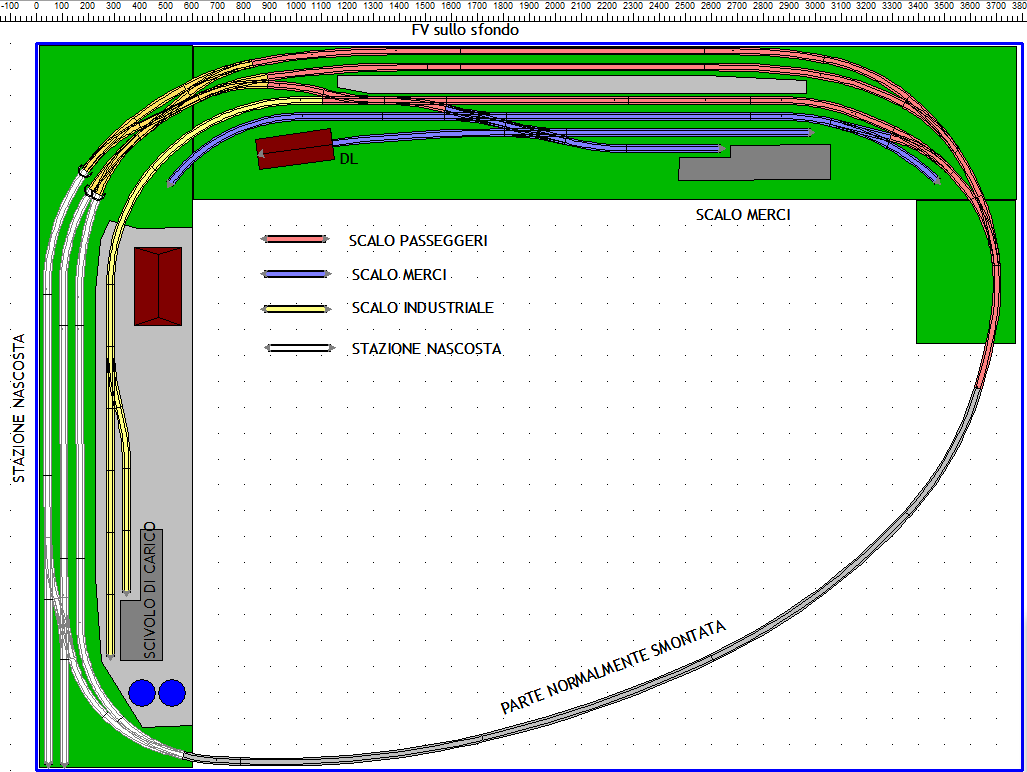Image resolution: width=1027 pixels, height=772 pixels.
Task: Click the SCIVOLO DI CARICO vertical label
Action: 149,589
